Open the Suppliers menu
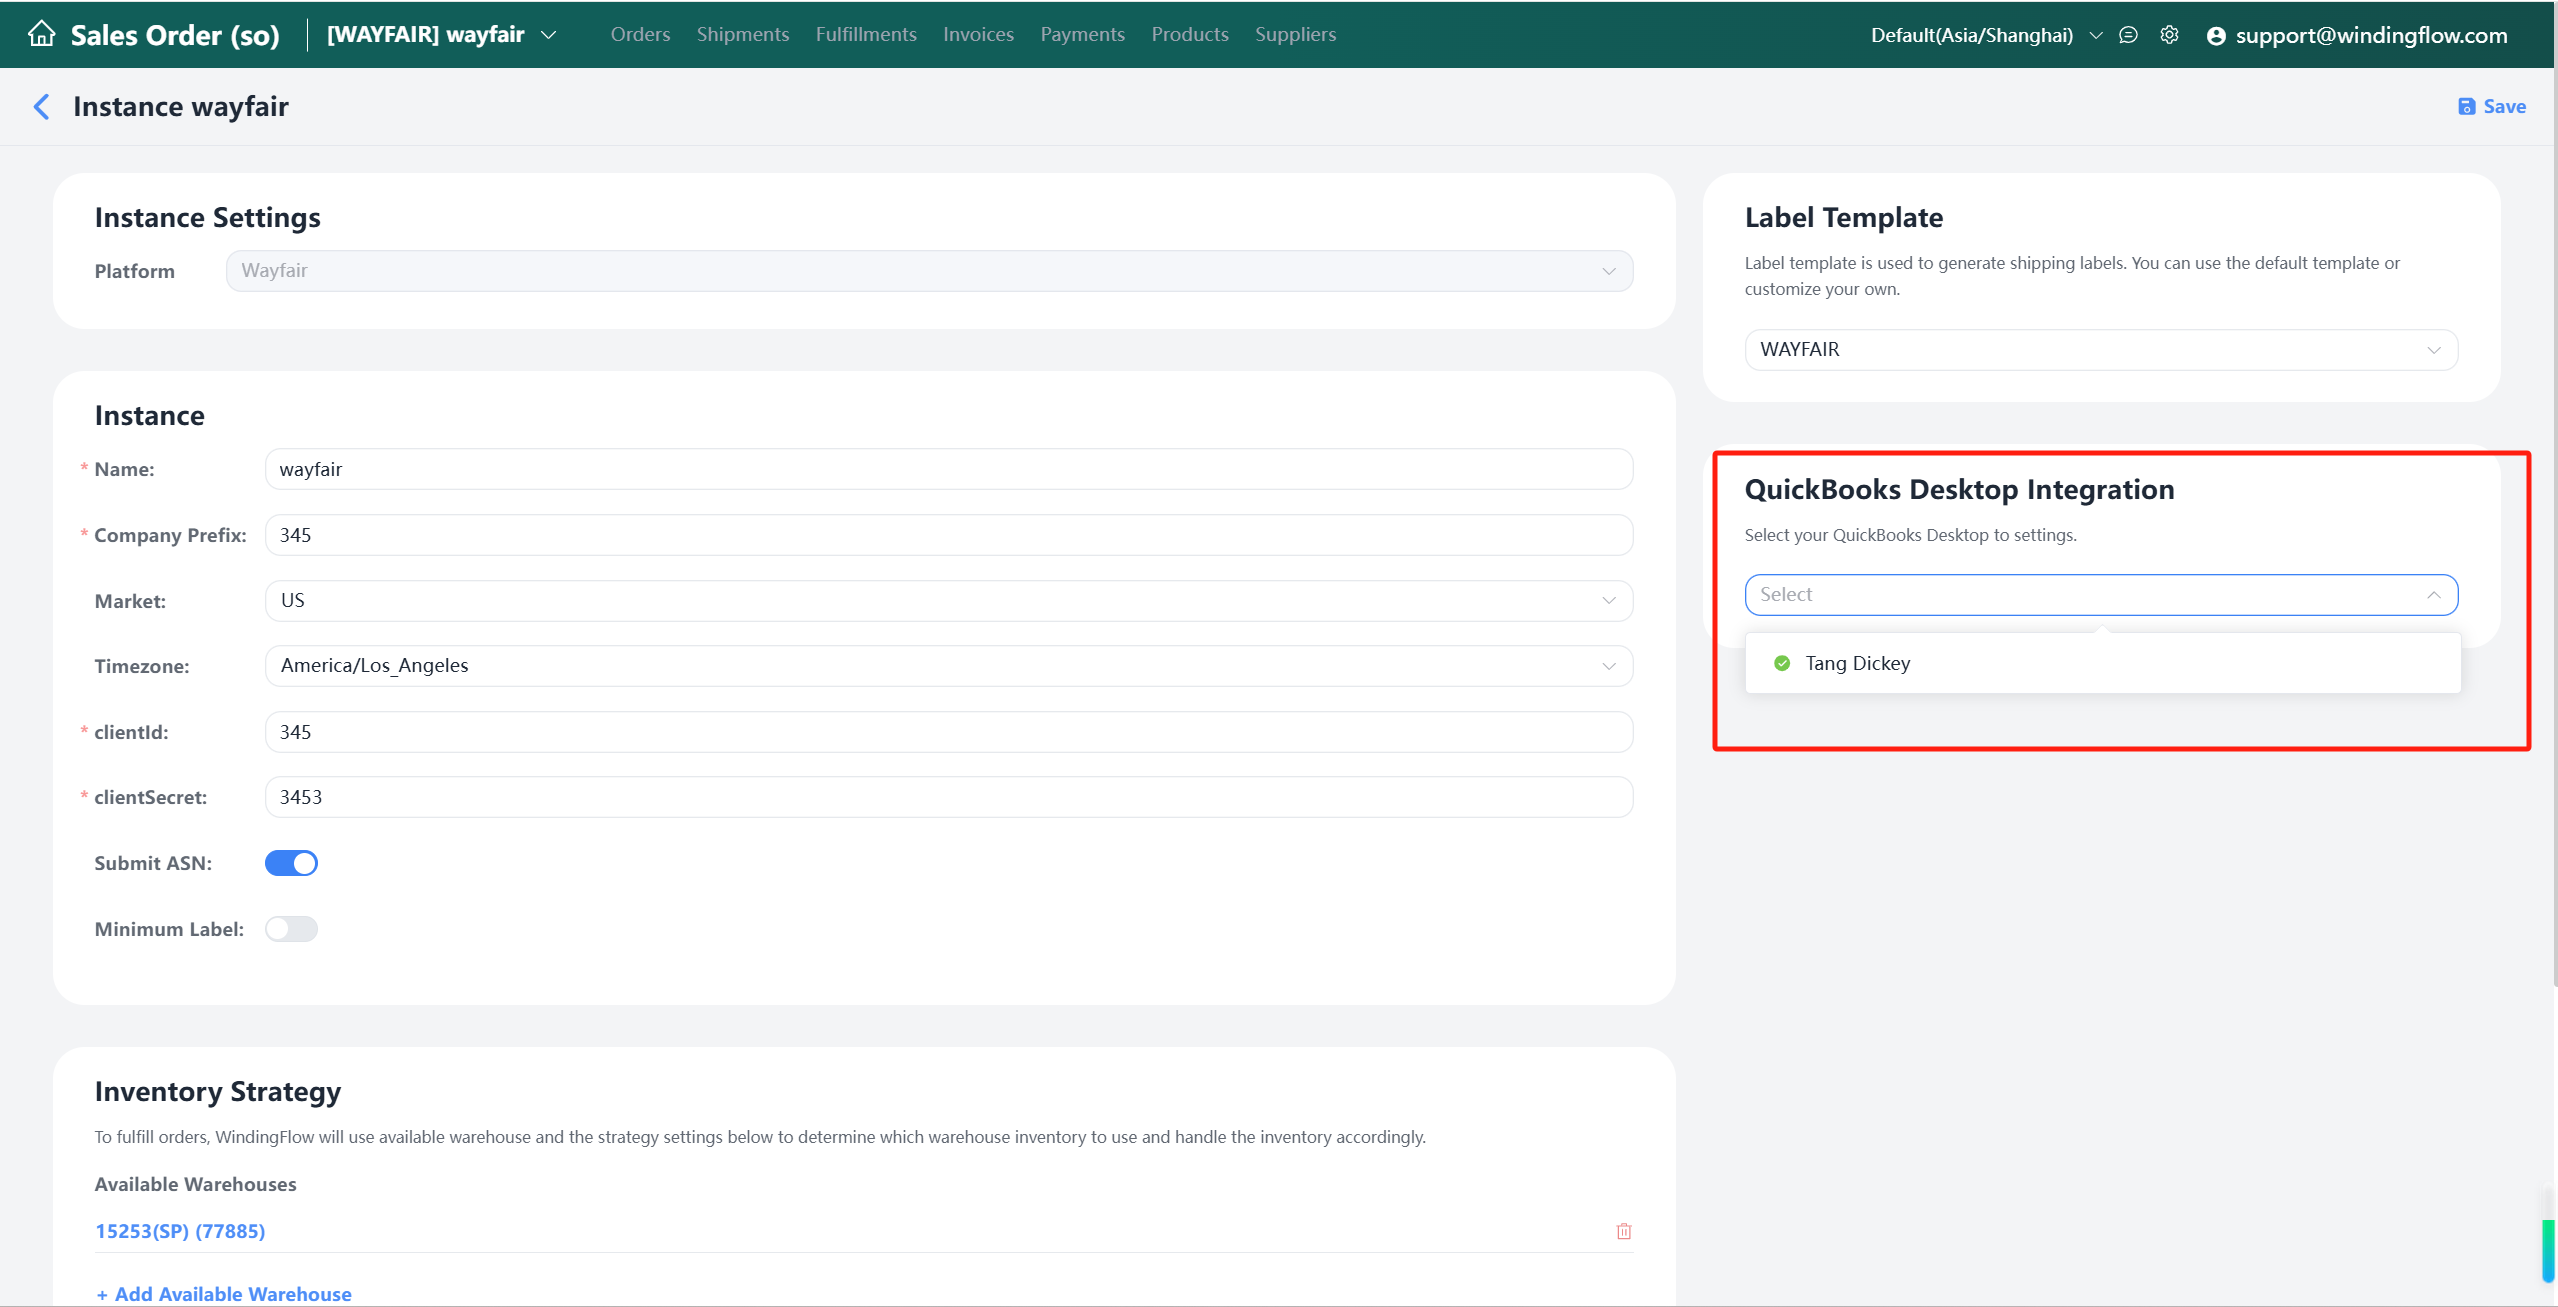 [x=1295, y=34]
